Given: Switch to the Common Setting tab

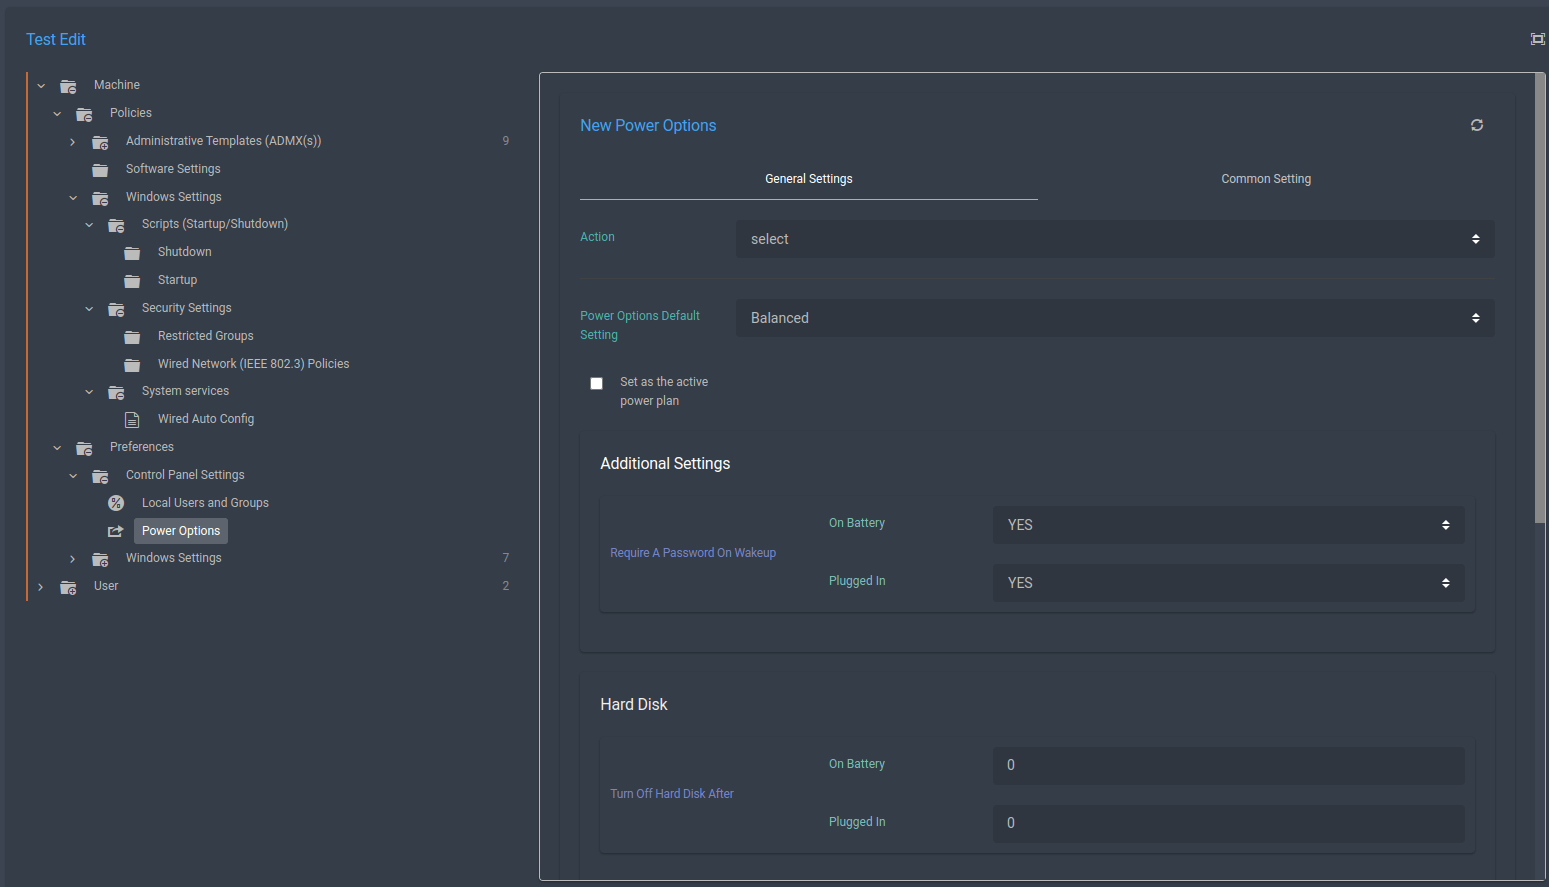Looking at the screenshot, I should (1265, 178).
